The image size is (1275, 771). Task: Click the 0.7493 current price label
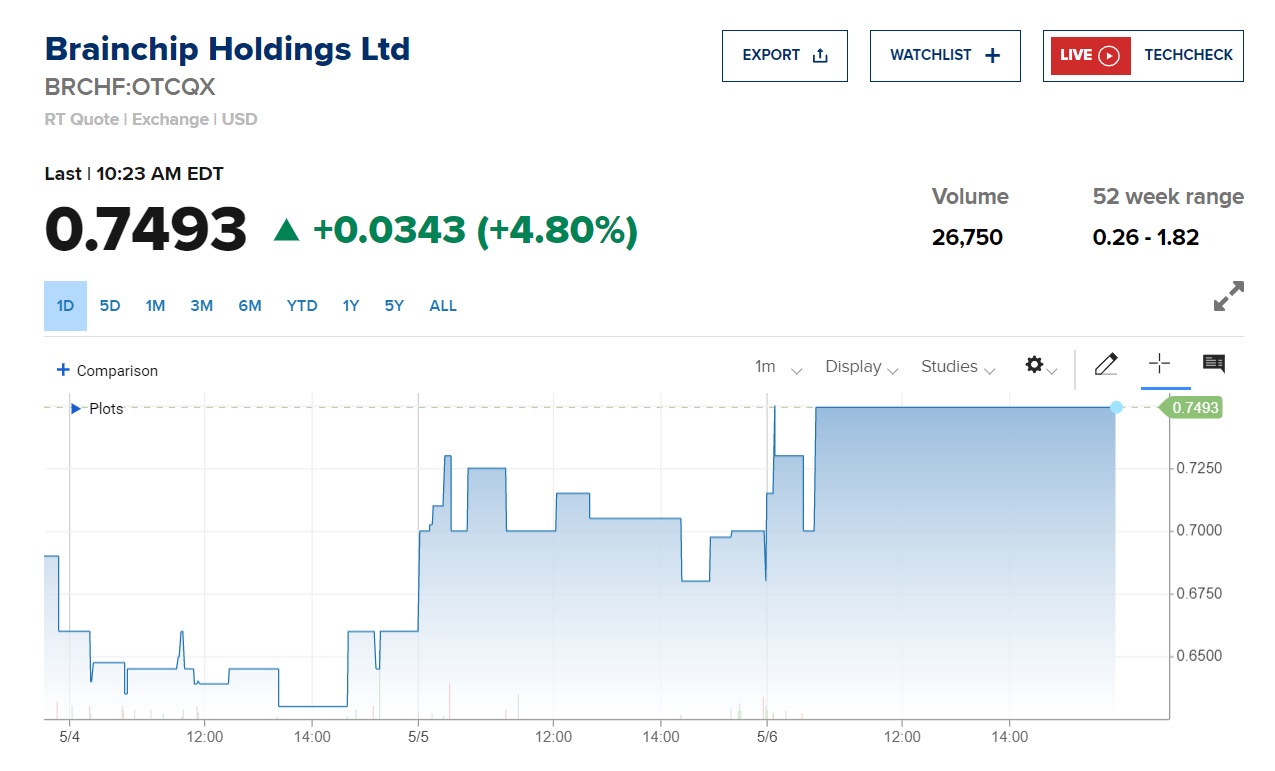point(1194,408)
